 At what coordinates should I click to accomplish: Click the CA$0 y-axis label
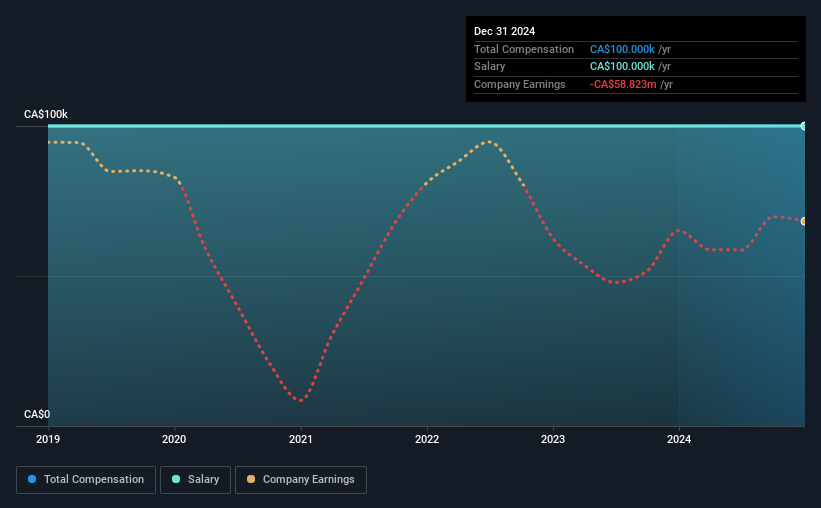[x=37, y=414]
